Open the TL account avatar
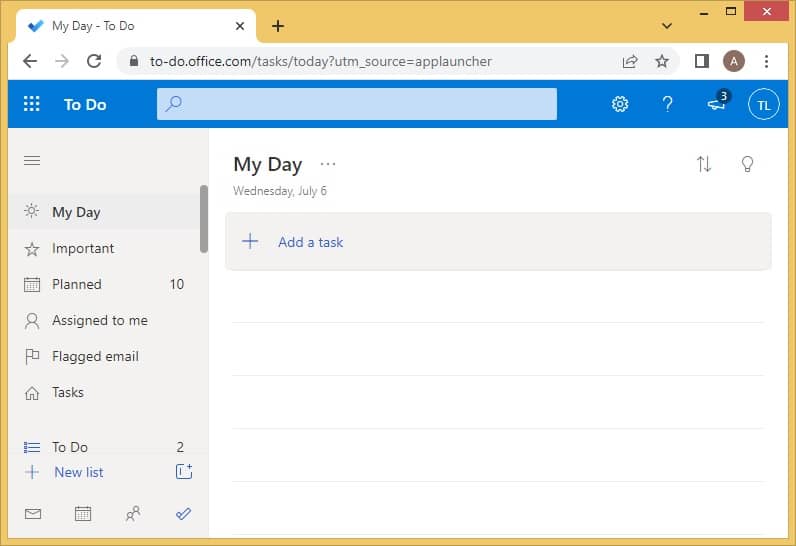796x546 pixels. (763, 105)
